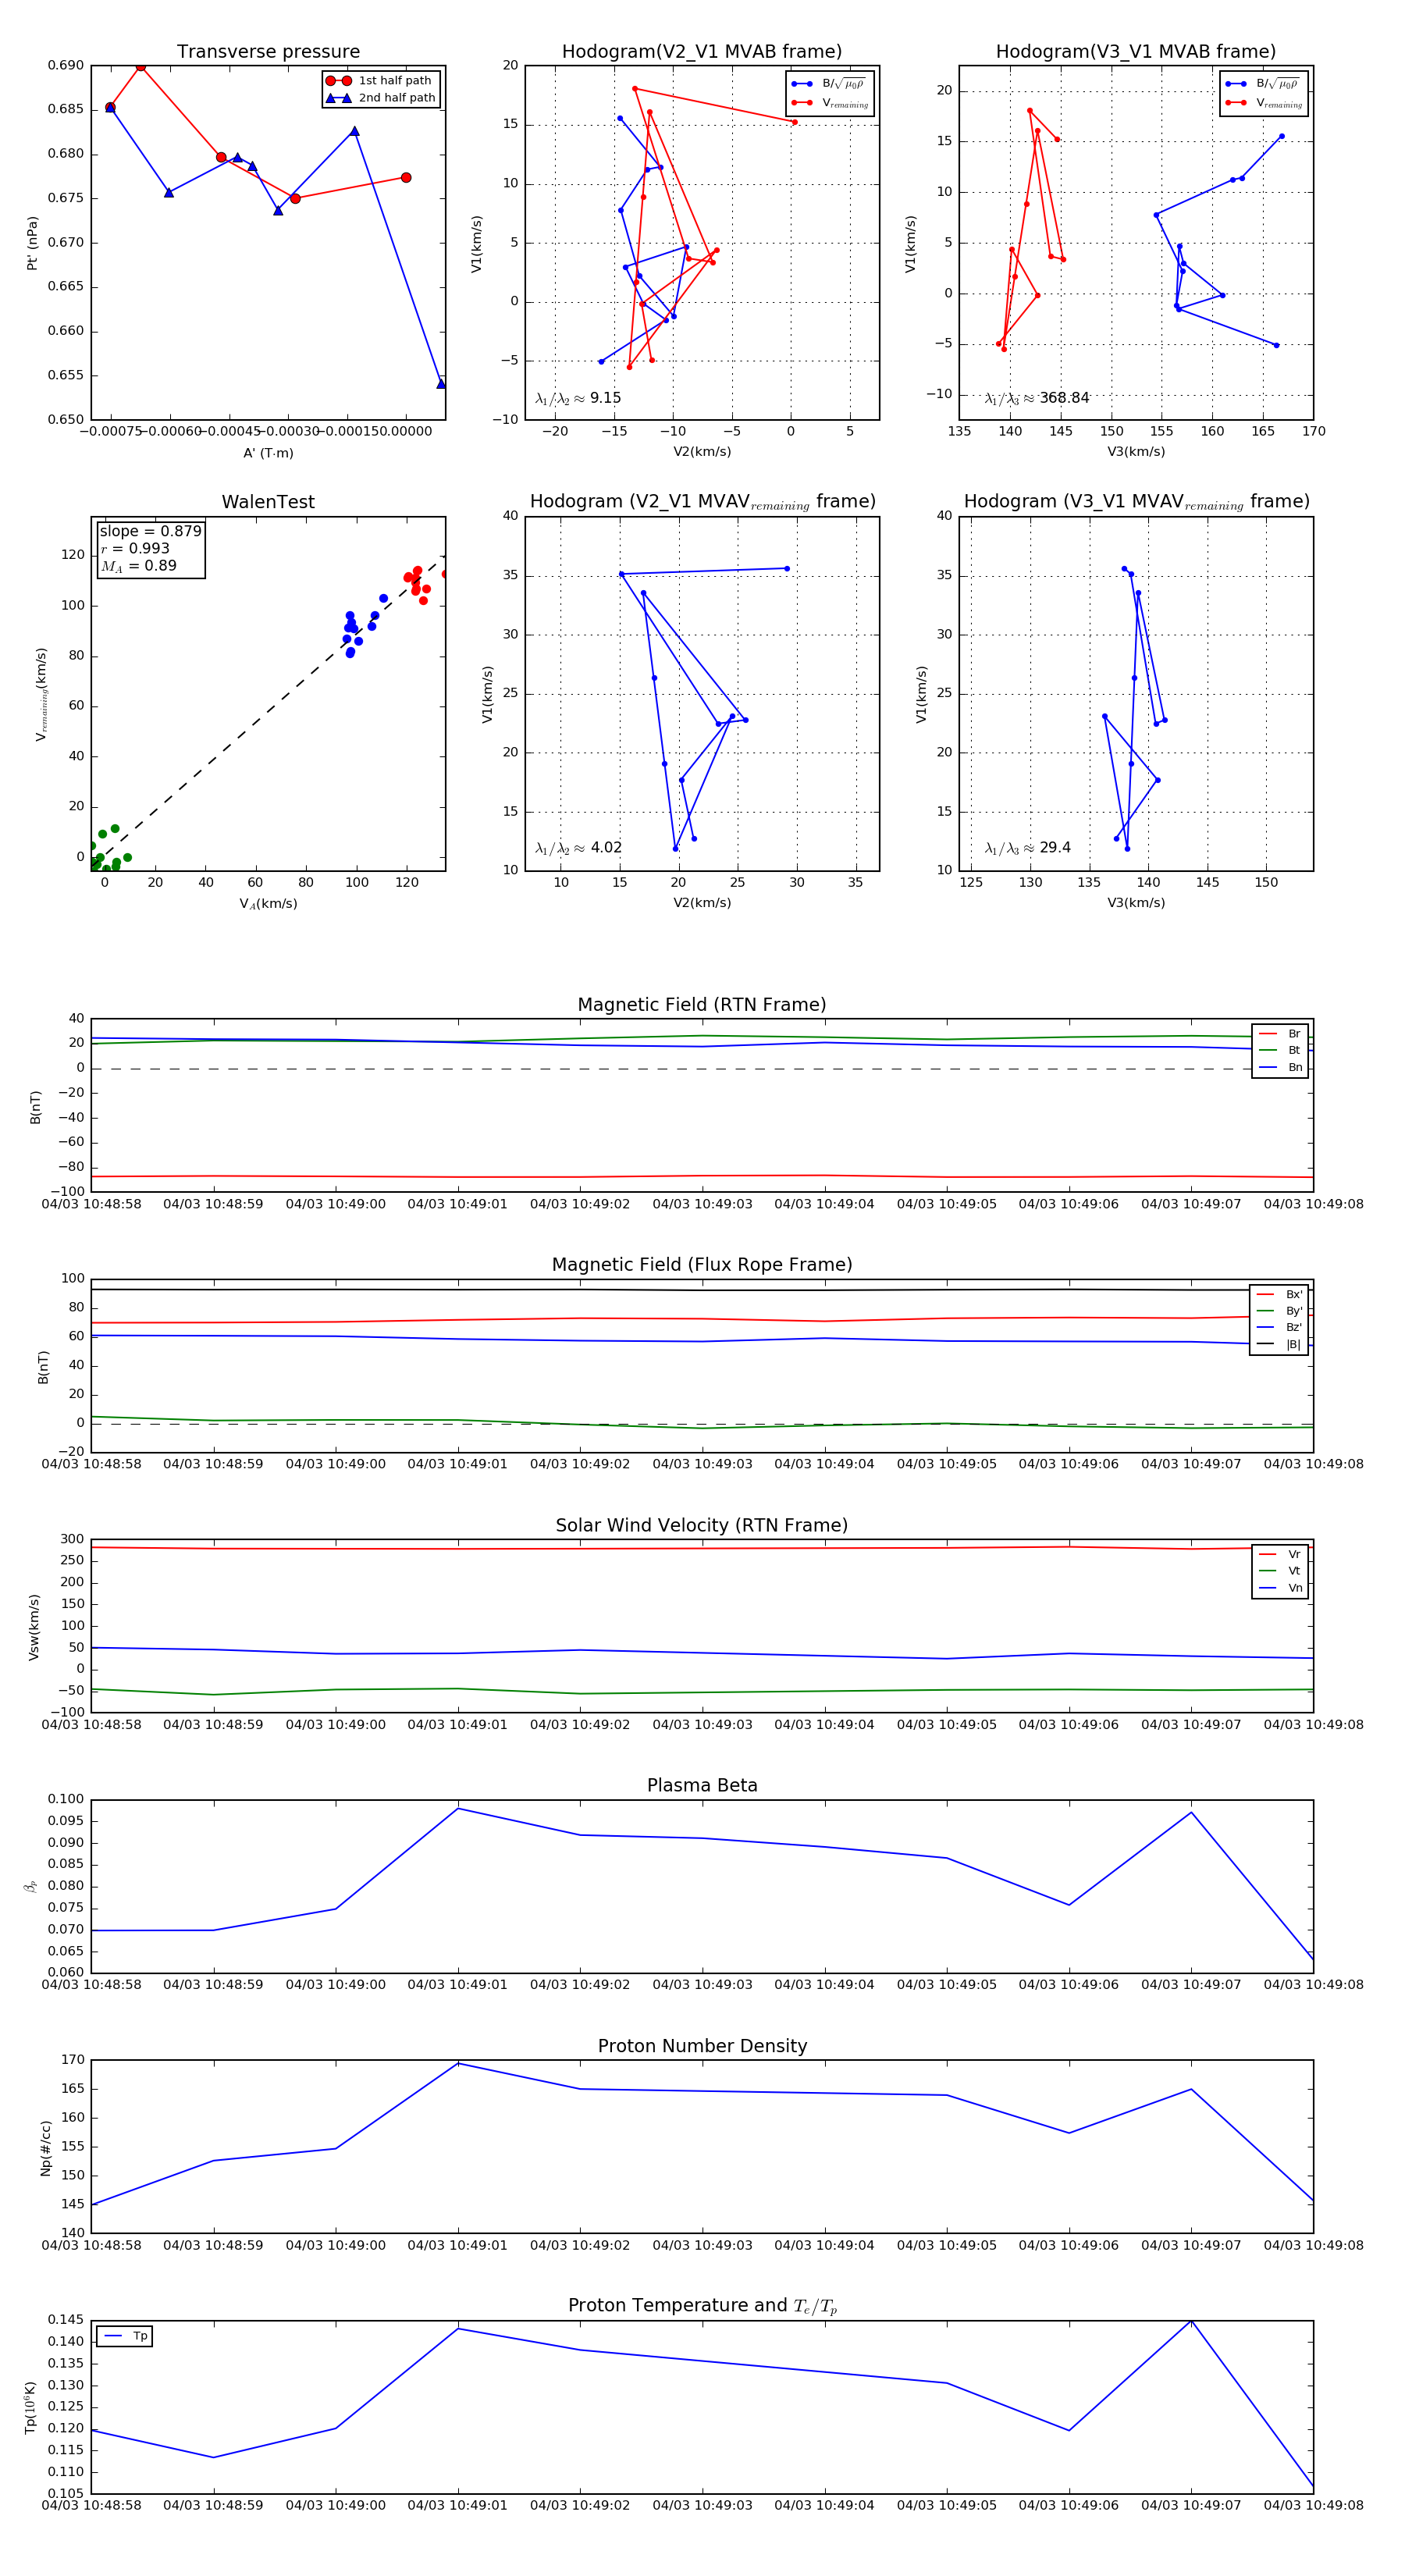
Task: Select the 'Vr' legend entry
Action: coord(1280,1554)
